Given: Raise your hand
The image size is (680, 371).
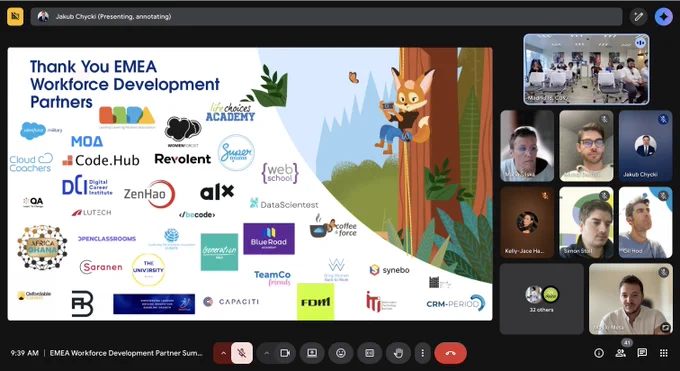Looking at the screenshot, I should (398, 353).
